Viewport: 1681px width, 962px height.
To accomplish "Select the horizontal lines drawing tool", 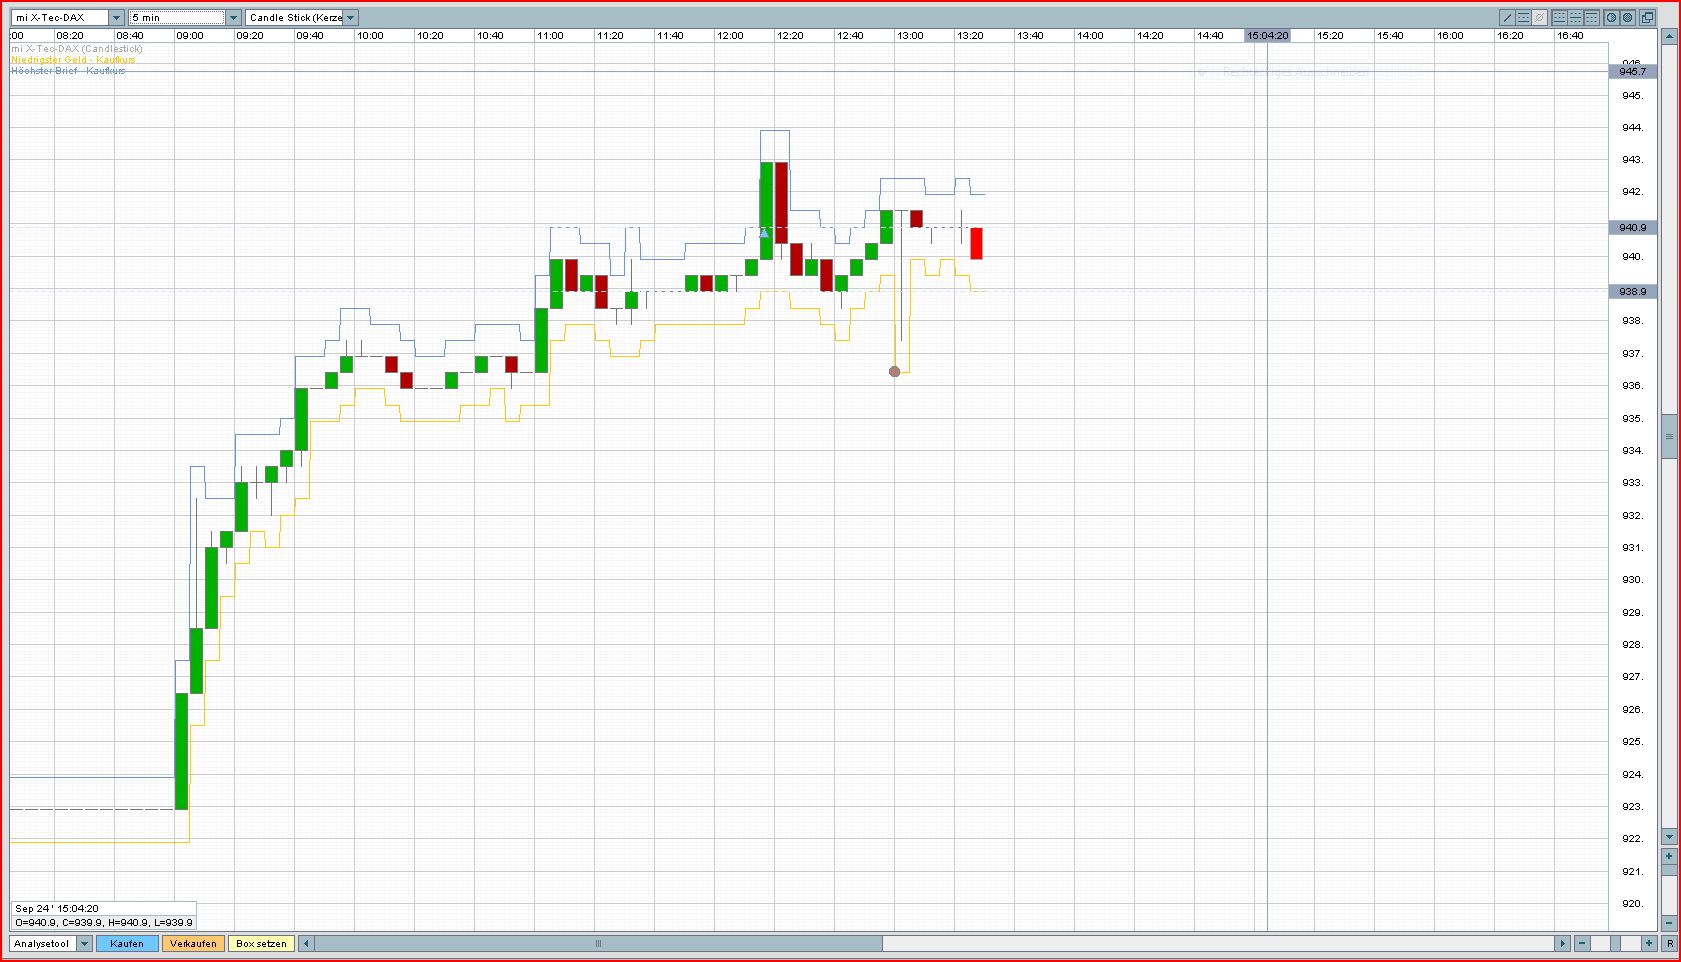I will click(x=1523, y=17).
